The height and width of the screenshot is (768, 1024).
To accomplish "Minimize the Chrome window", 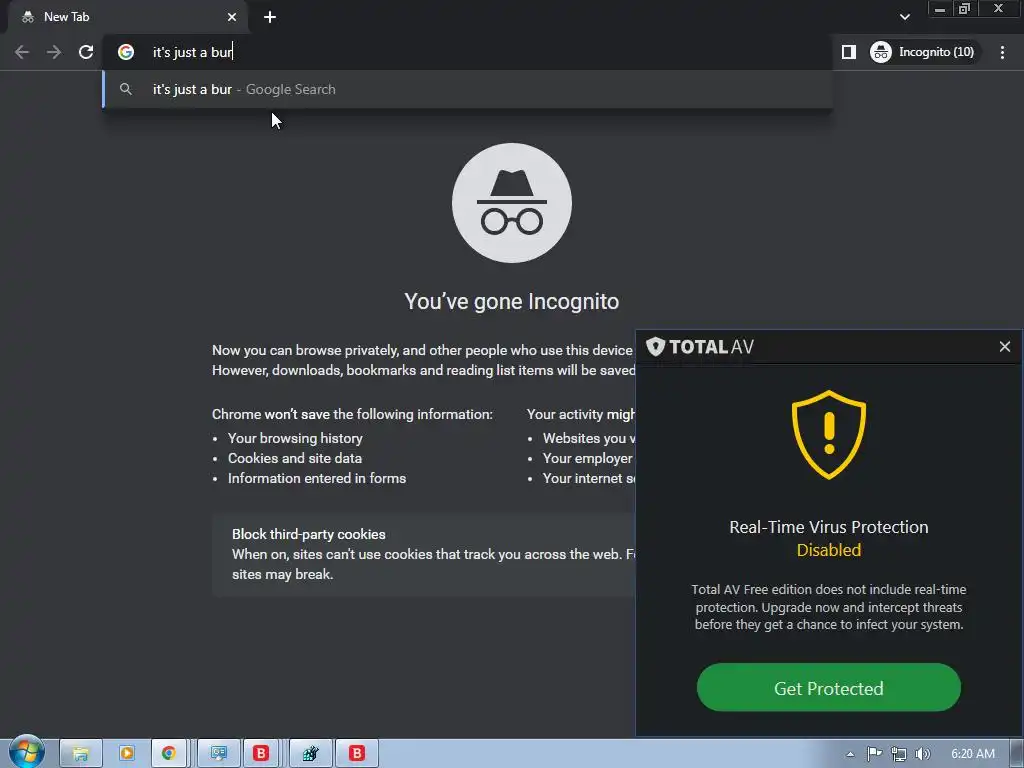I will 940,9.
